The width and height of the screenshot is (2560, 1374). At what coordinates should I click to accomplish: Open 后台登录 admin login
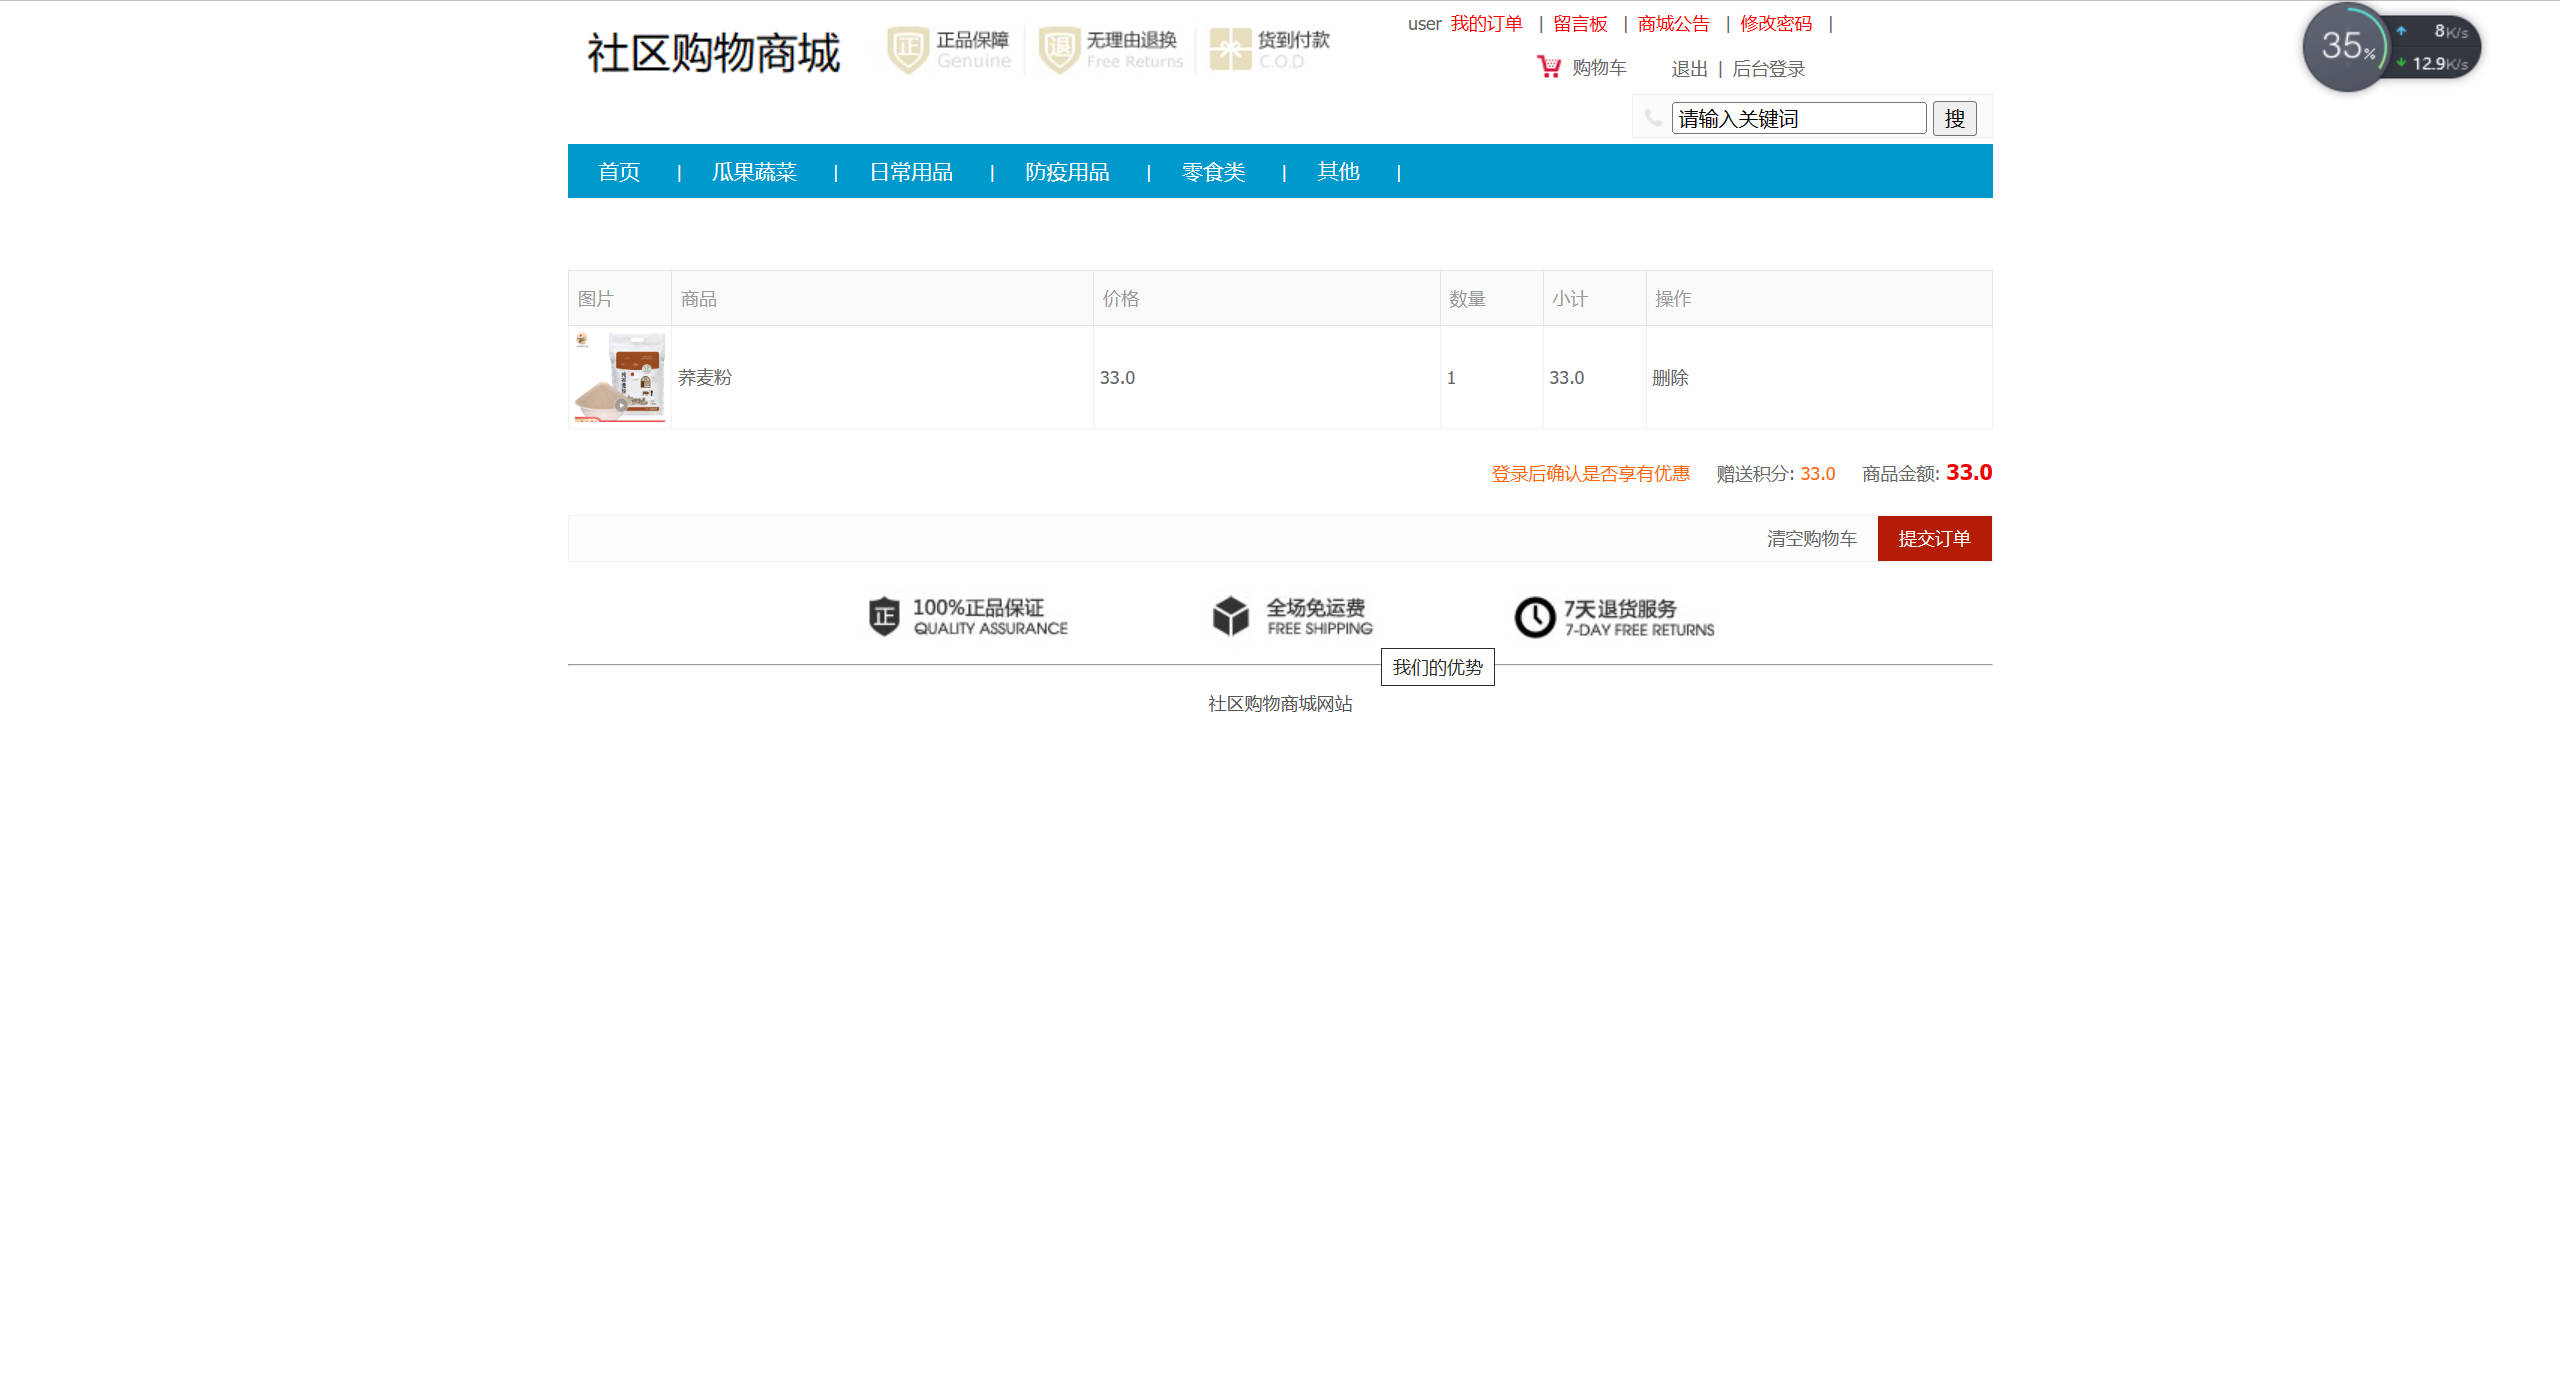tap(1770, 68)
